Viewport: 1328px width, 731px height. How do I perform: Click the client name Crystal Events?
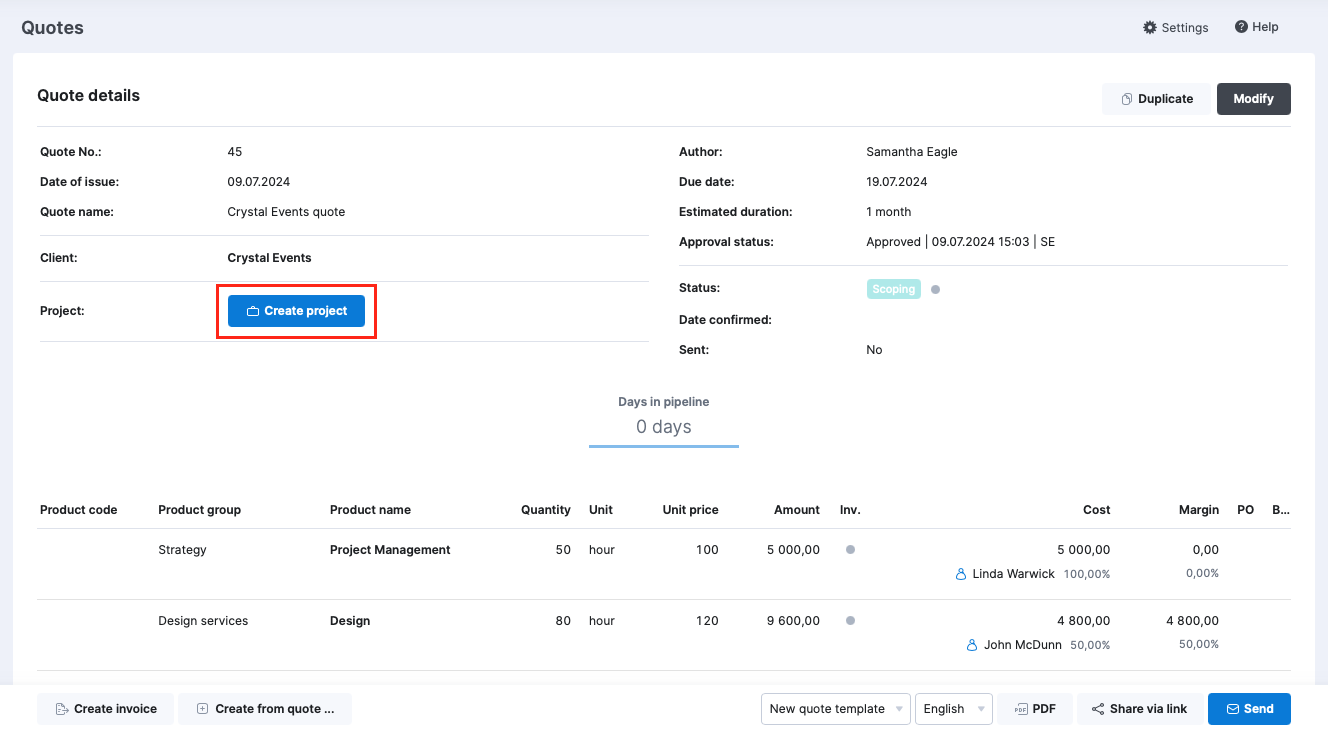click(269, 258)
